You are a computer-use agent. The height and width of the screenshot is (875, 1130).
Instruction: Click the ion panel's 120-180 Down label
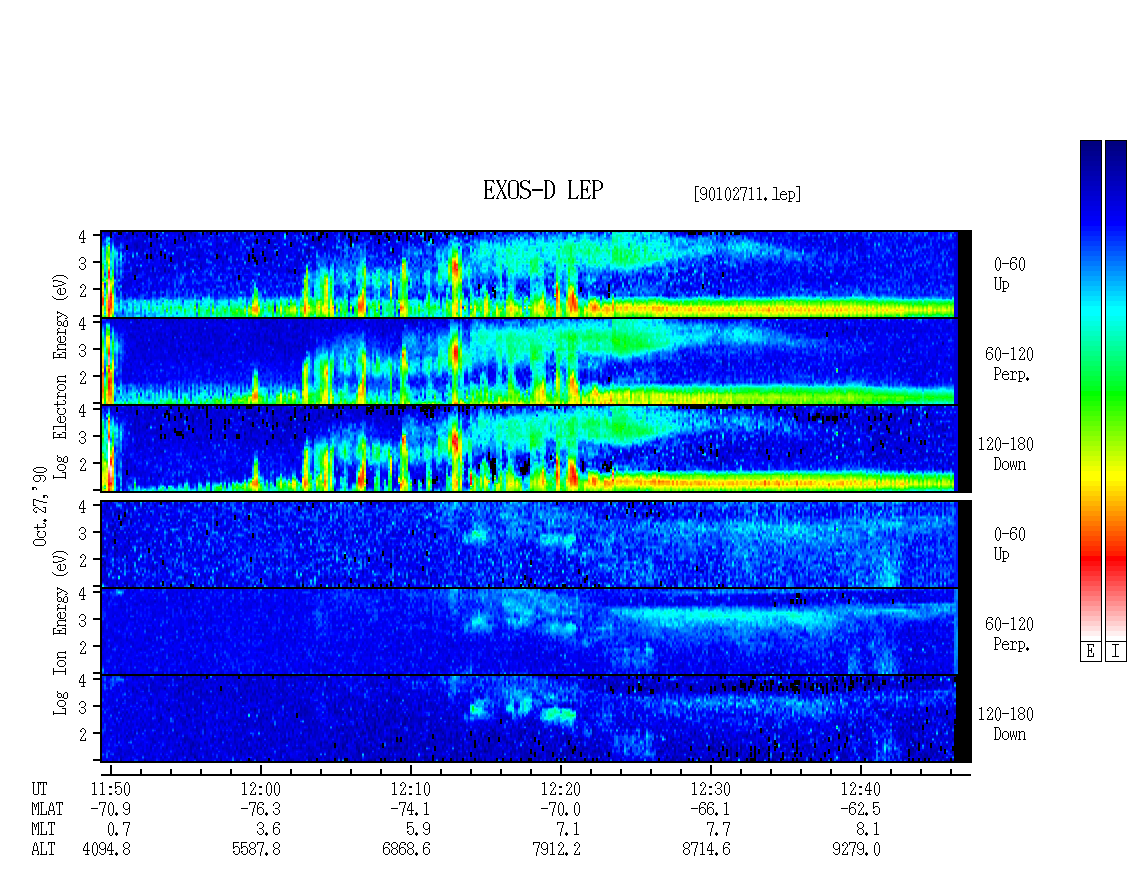click(x=1005, y=724)
